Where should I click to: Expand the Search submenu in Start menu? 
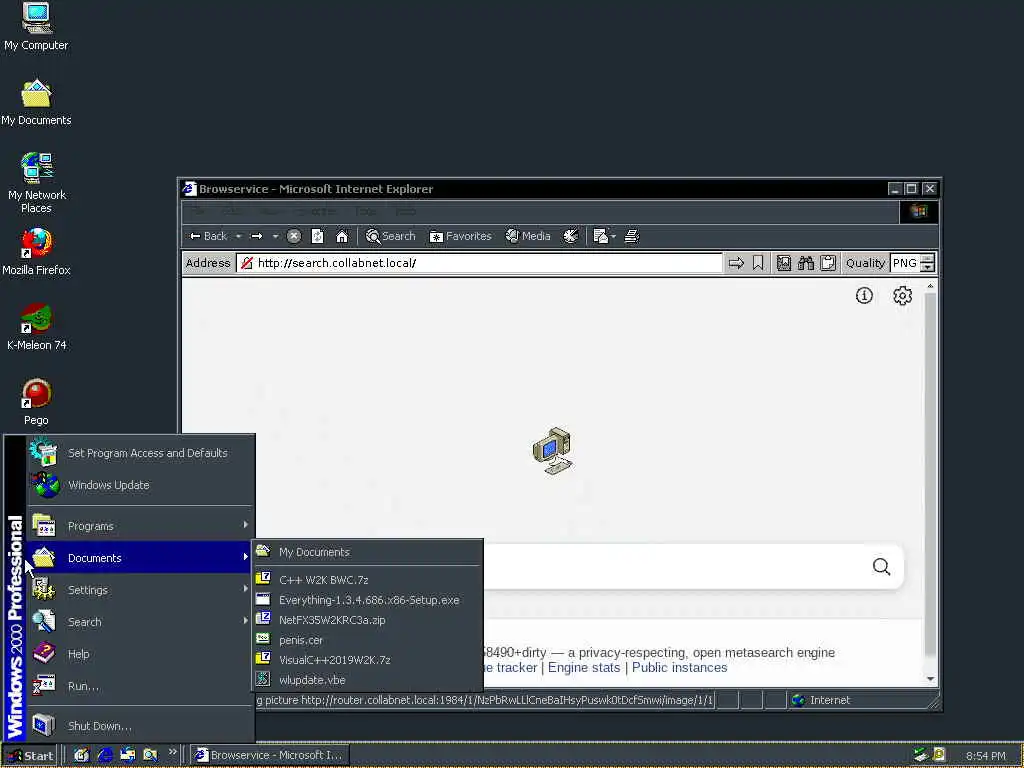140,622
